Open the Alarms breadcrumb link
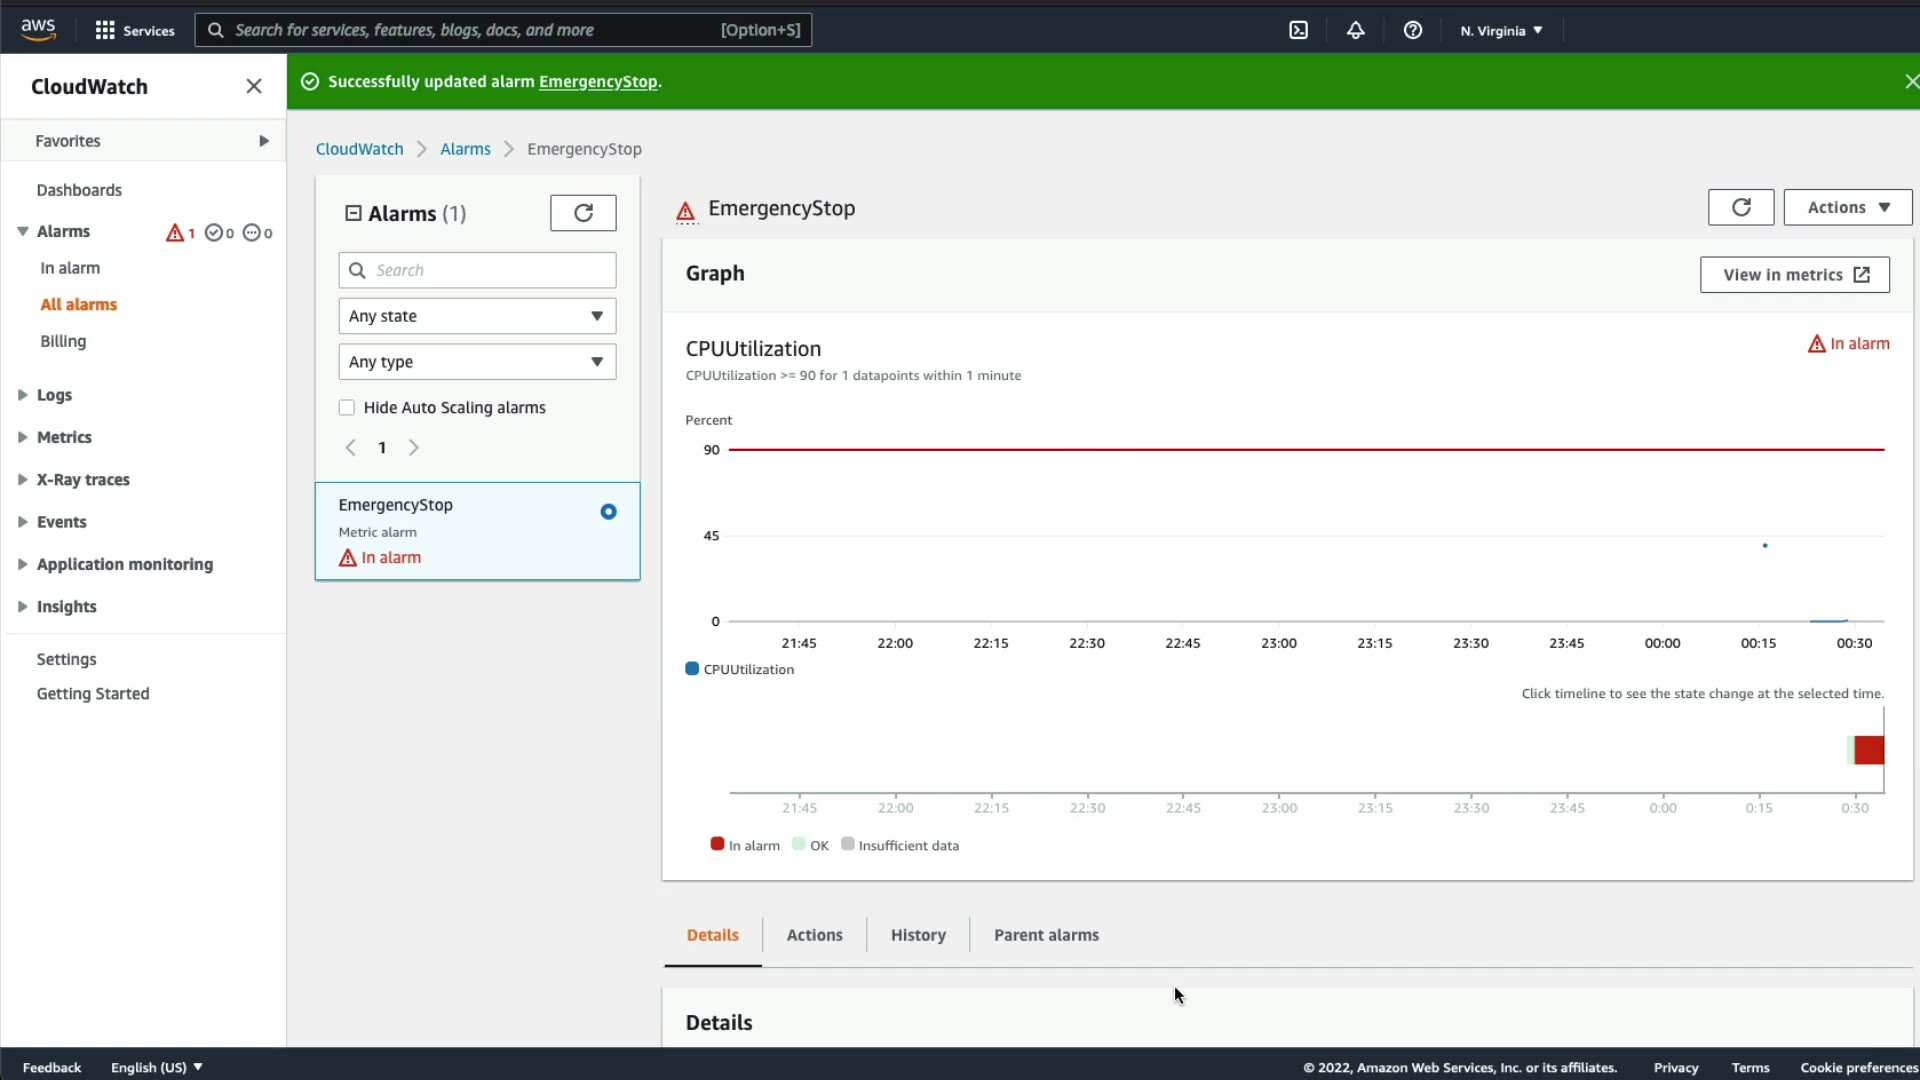Image resolution: width=1920 pixels, height=1080 pixels. point(465,149)
